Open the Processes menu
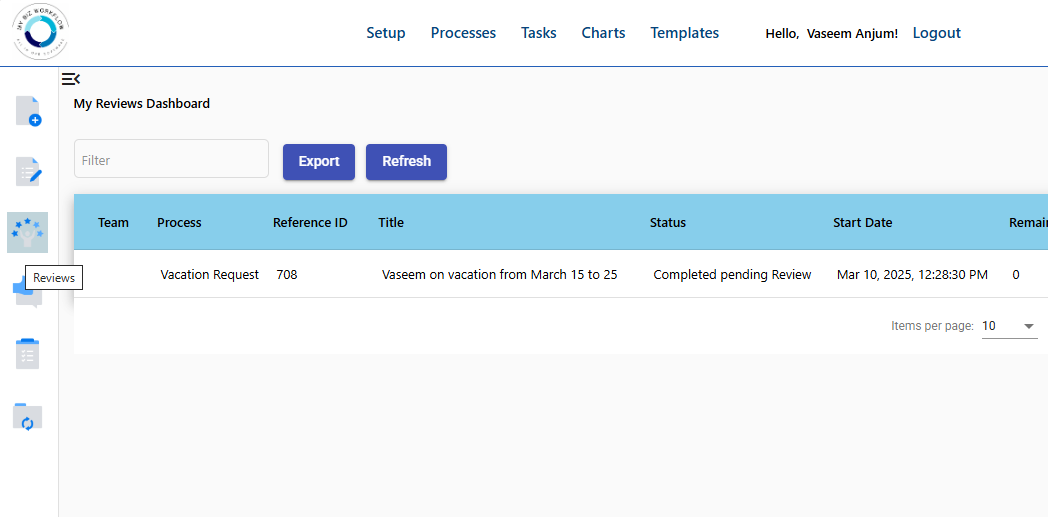The height and width of the screenshot is (517, 1048). 463,33
